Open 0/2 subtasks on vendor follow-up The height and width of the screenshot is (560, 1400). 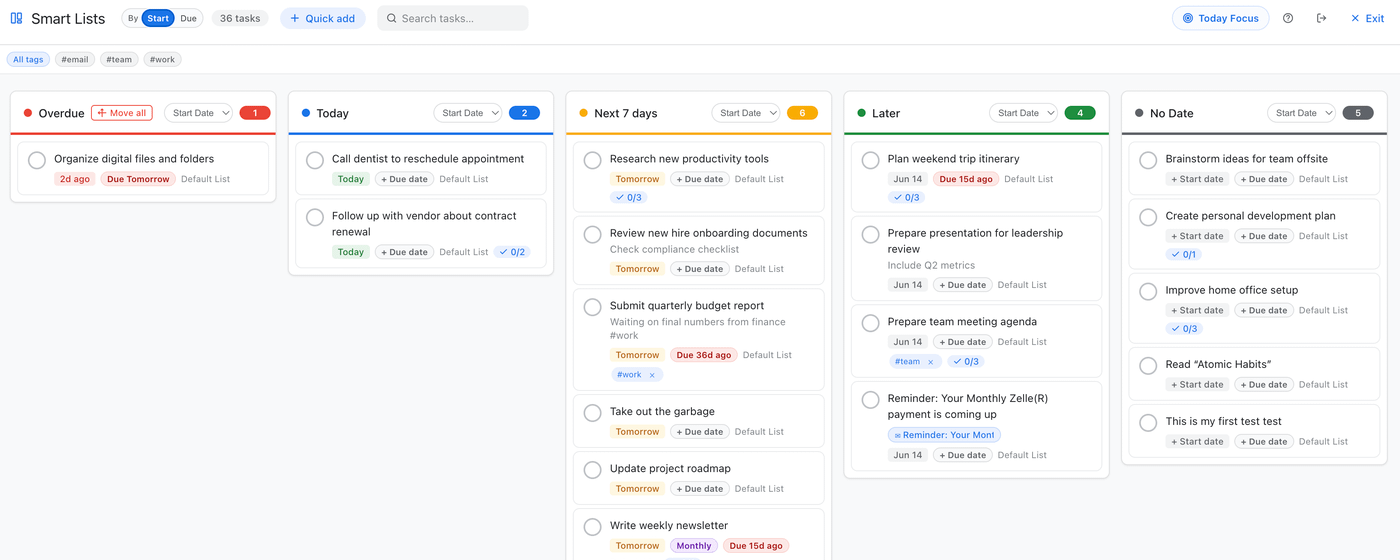click(512, 252)
